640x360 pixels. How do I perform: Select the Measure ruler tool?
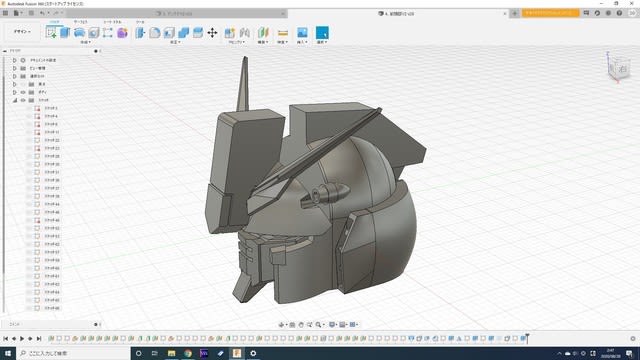pos(282,33)
